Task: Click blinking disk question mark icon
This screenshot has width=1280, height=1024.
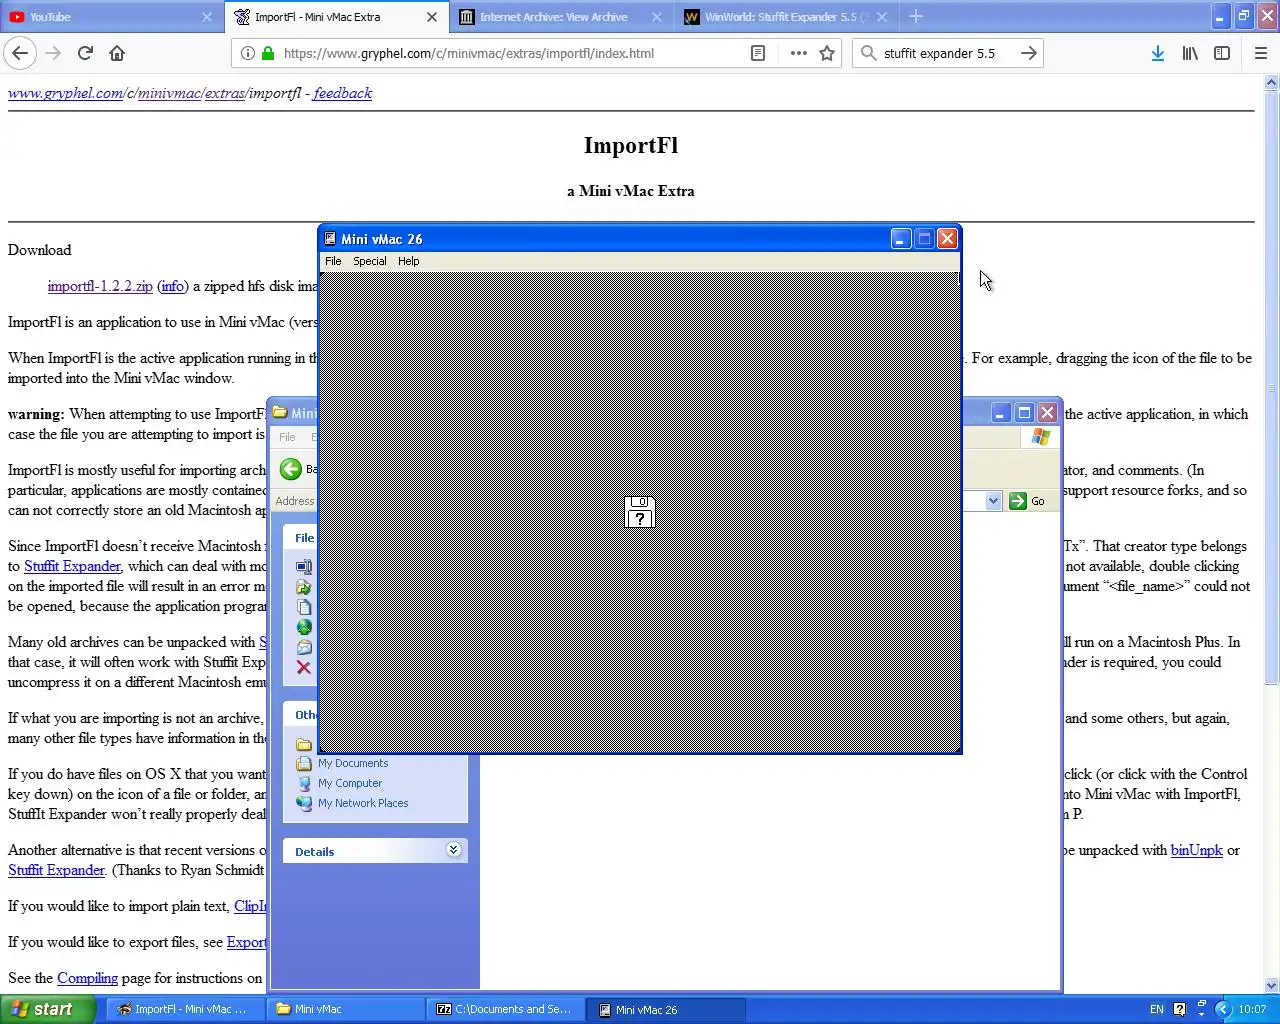Action: point(639,511)
